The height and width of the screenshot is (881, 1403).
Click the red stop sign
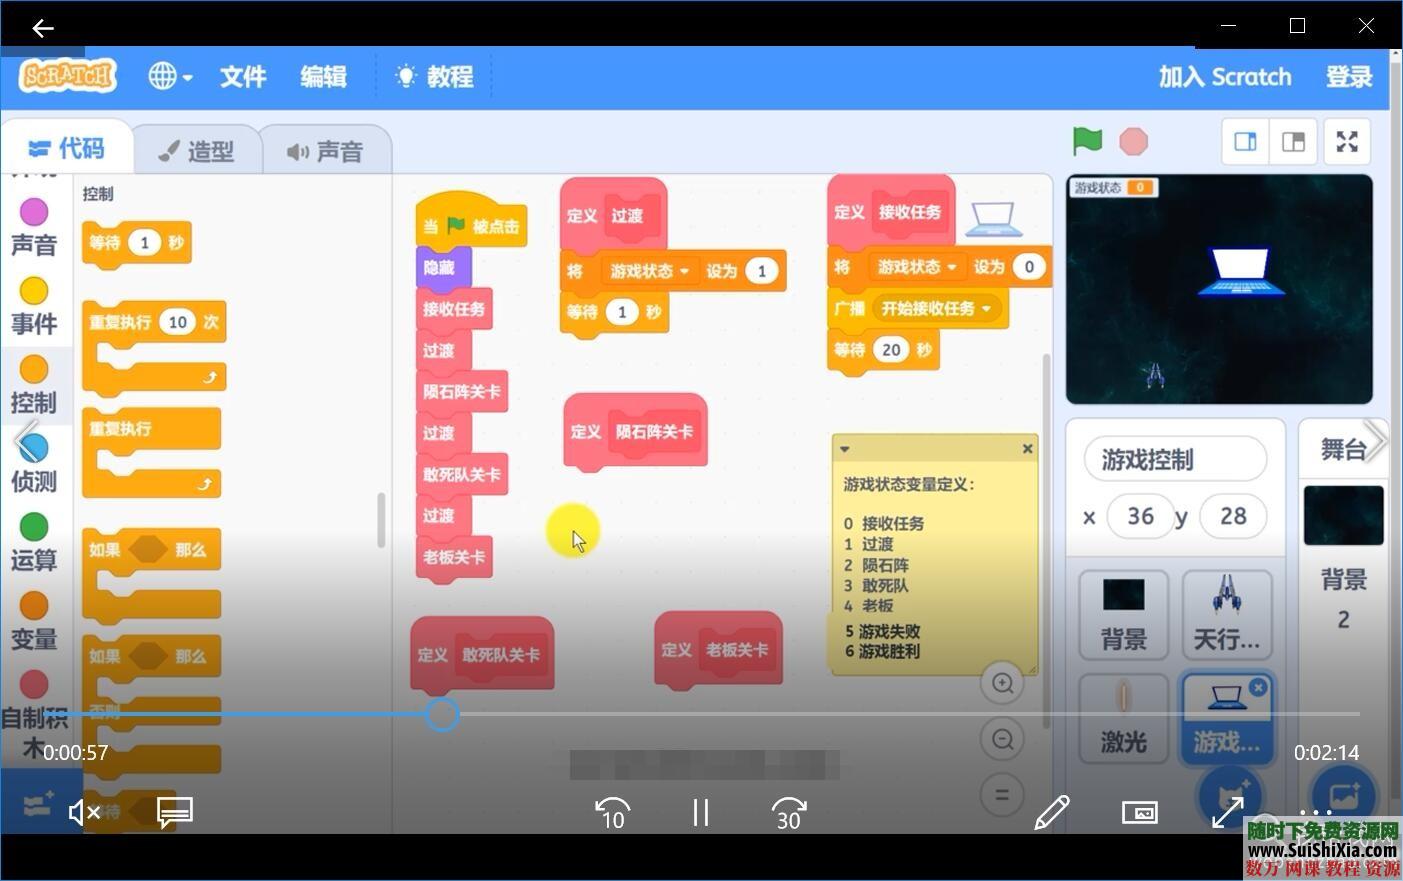[1133, 142]
